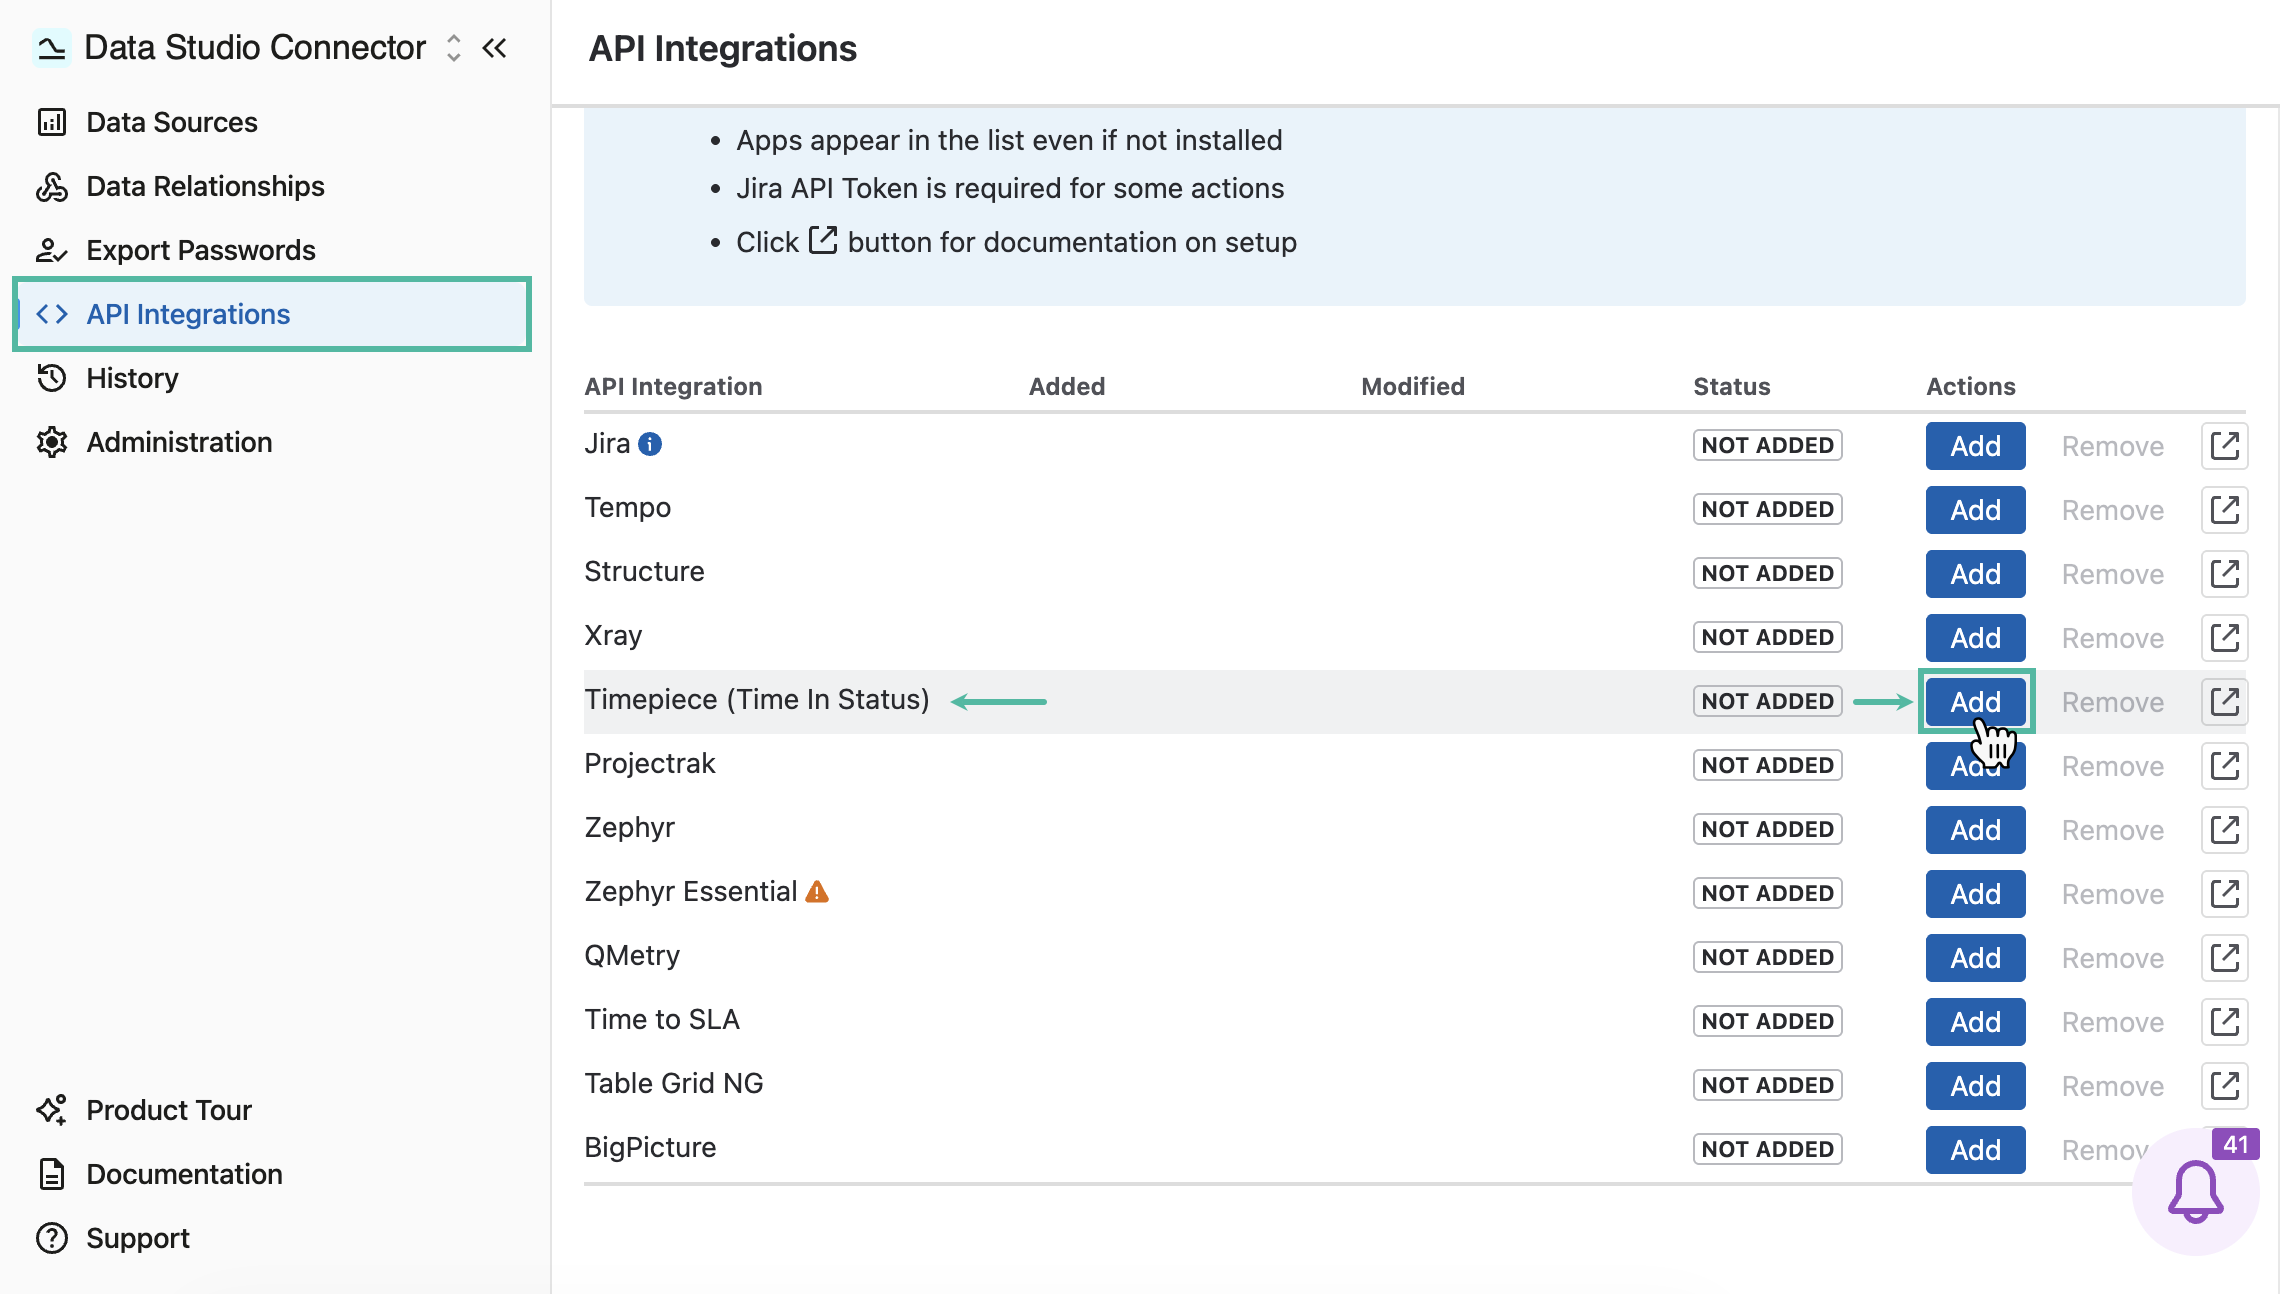Add the Timepiece (Time In Status) integration

1975,702
